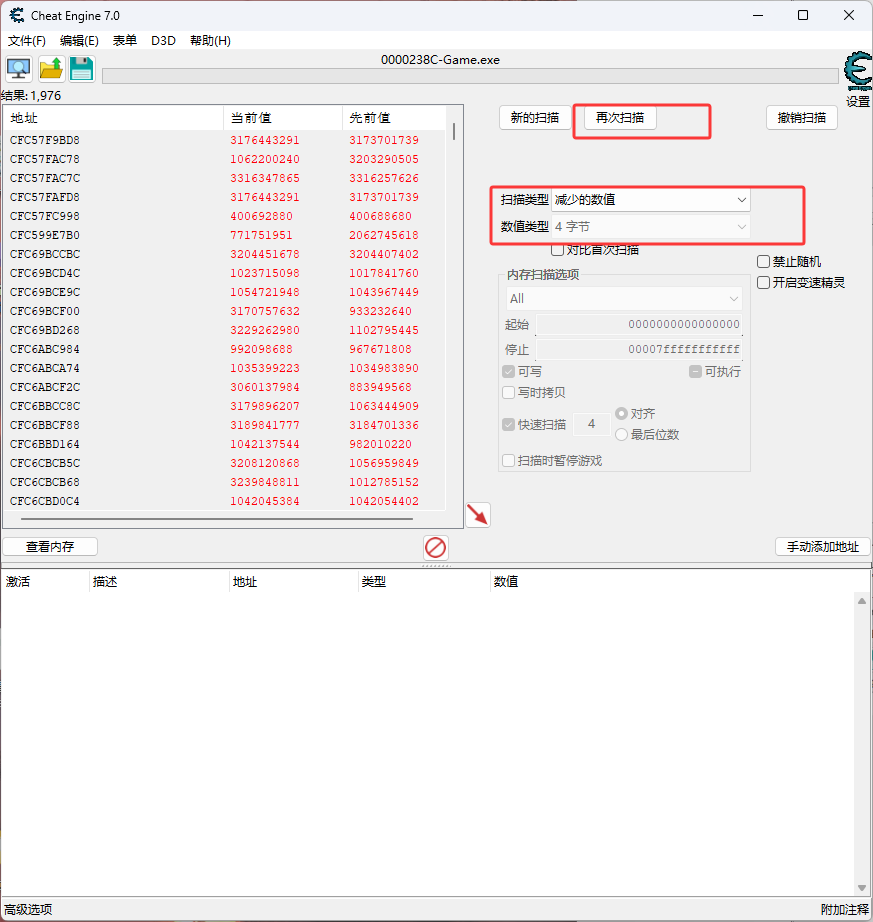Viewport: 873px width, 922px height.
Task: Click results list horizontal scrollbar
Action: pos(217,519)
